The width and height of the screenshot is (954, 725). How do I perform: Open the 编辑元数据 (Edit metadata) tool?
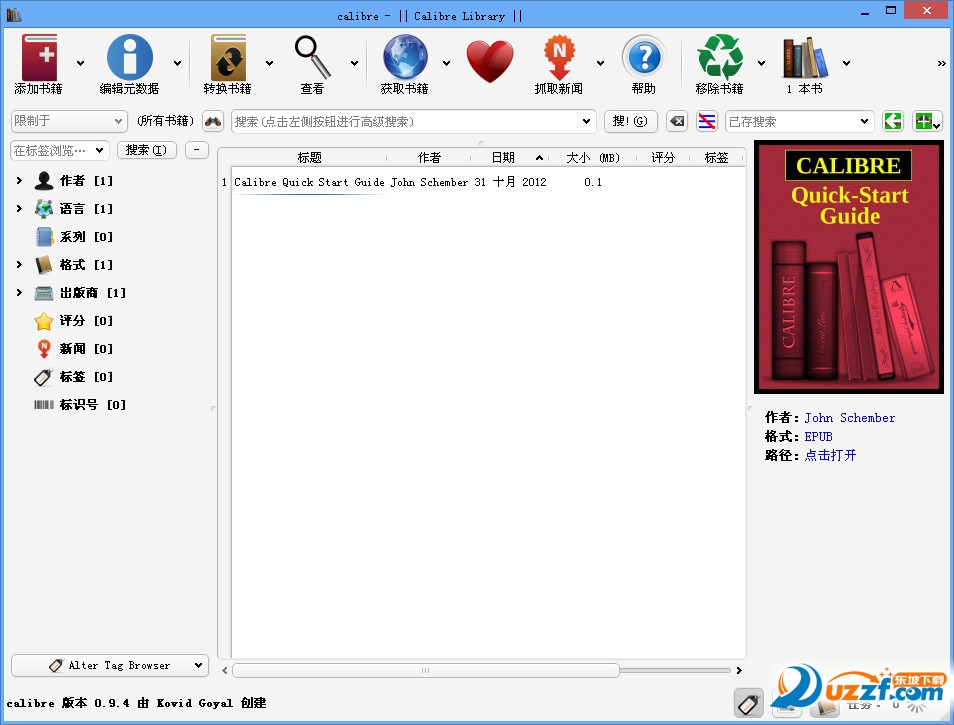click(x=132, y=58)
